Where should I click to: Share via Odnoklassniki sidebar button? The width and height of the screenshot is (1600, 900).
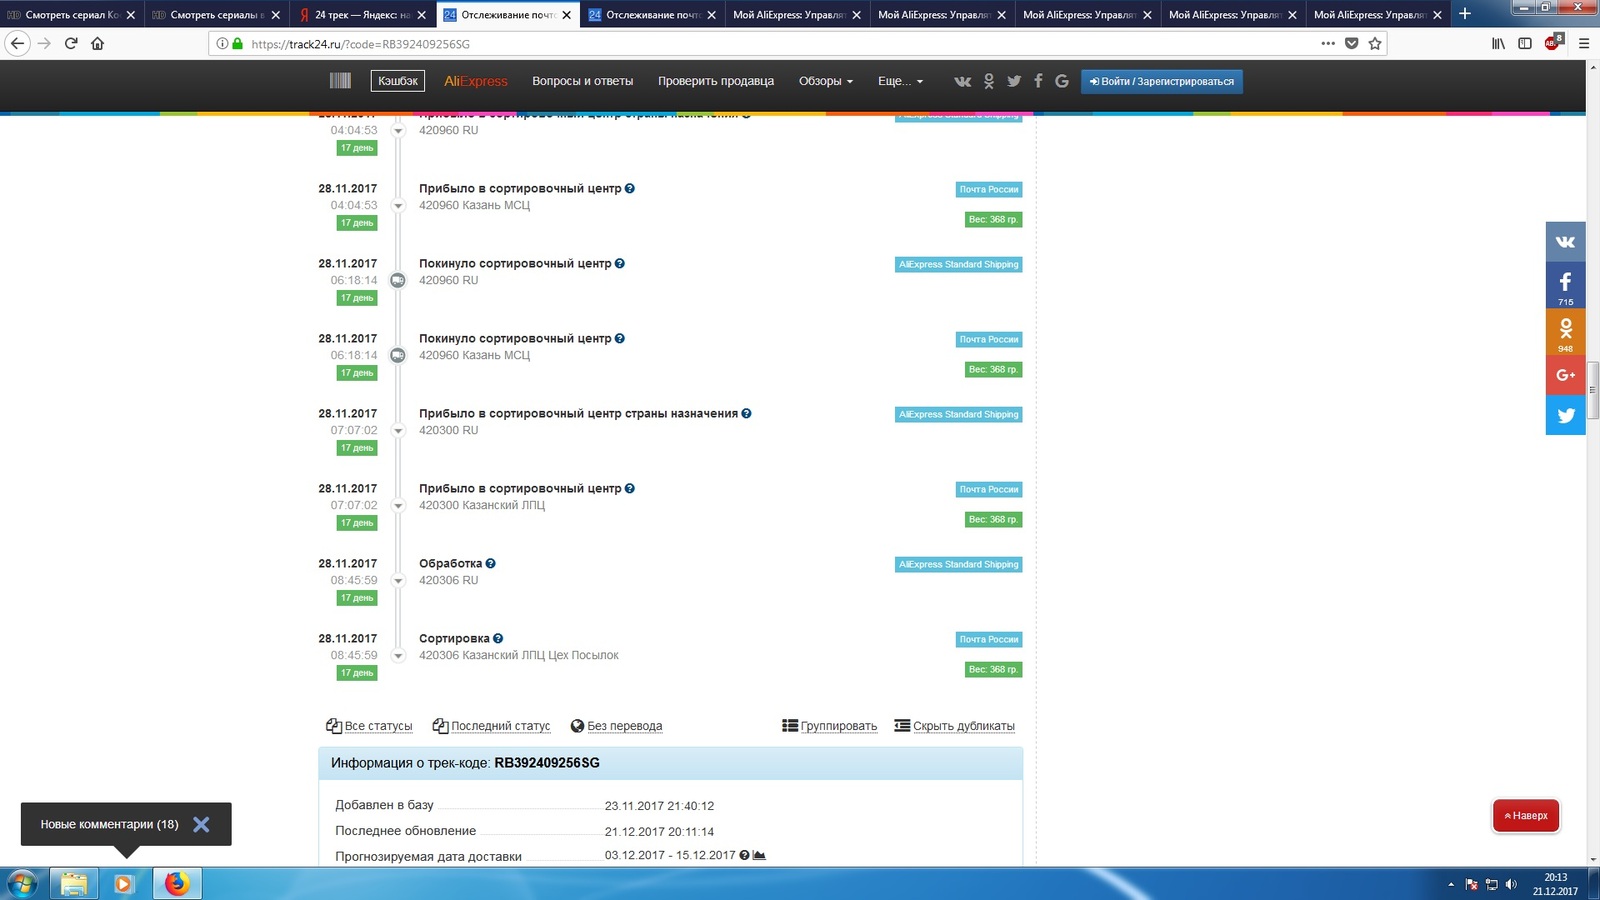click(x=1565, y=332)
